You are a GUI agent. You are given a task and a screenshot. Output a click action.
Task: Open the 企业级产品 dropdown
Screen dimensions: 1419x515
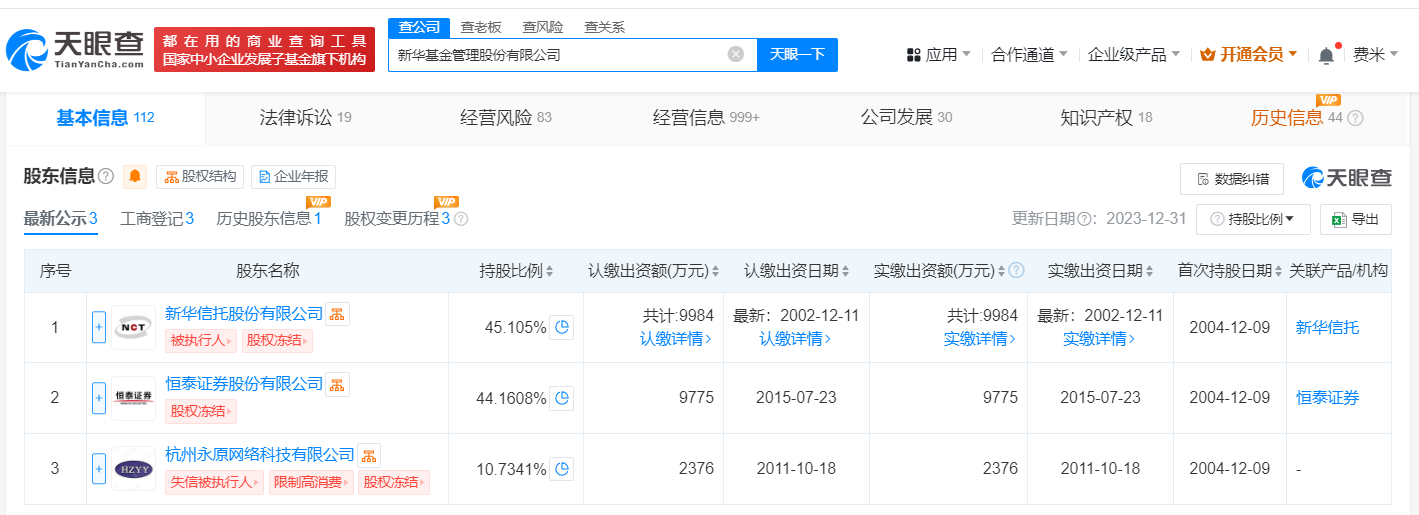1133,54
